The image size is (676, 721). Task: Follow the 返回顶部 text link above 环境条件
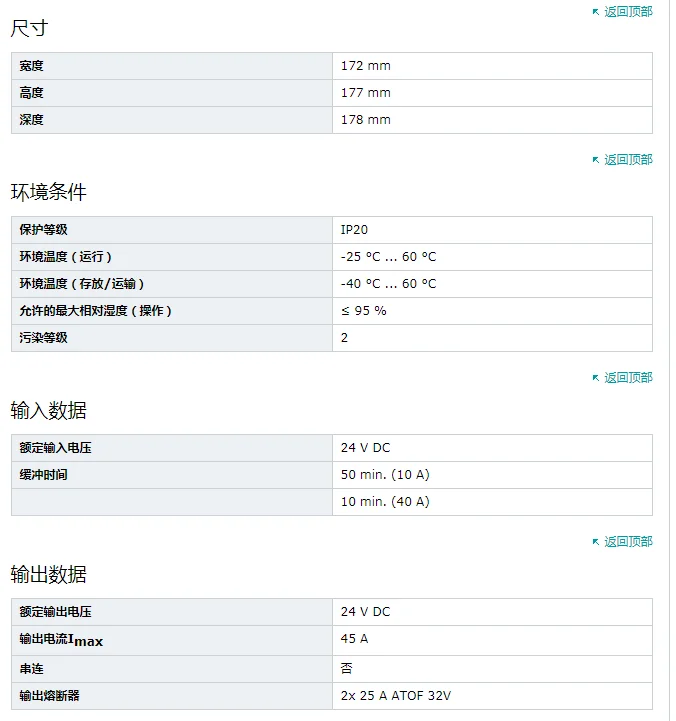click(x=628, y=160)
